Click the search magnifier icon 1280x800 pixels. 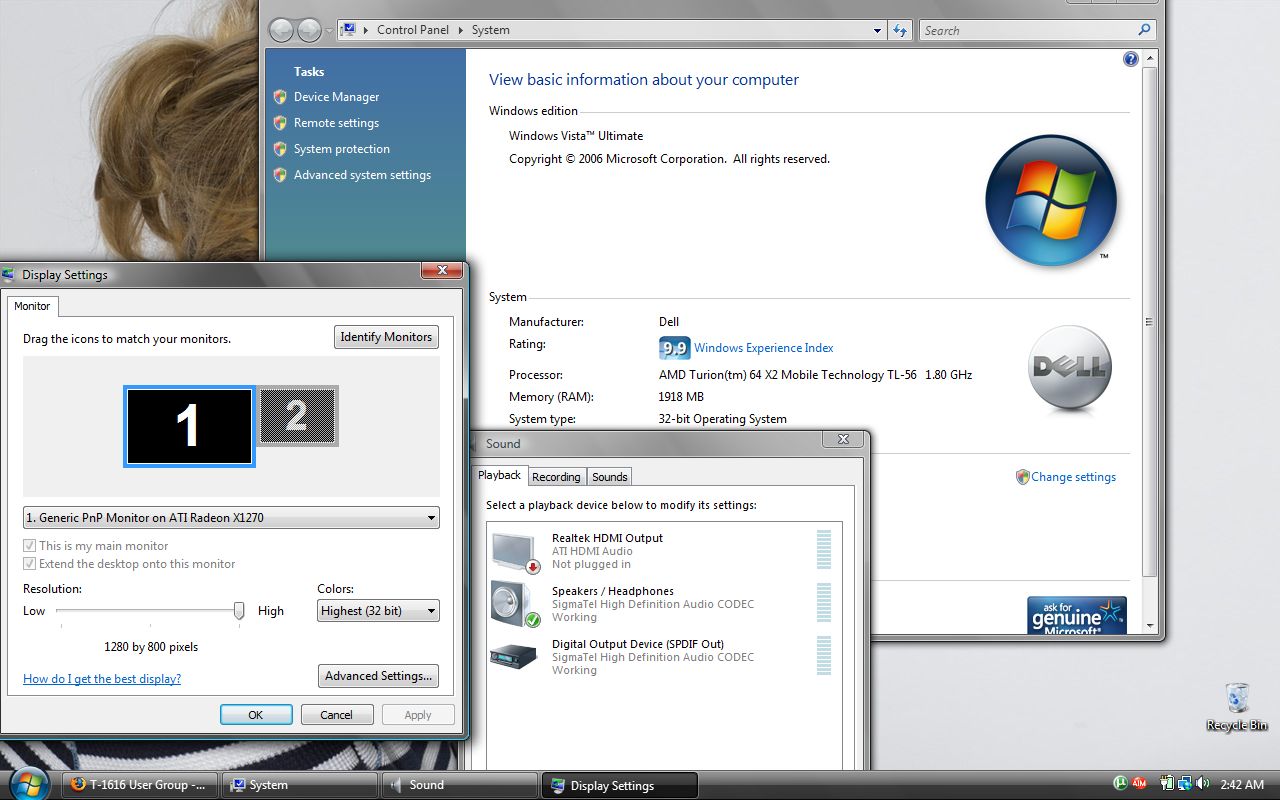click(1145, 30)
